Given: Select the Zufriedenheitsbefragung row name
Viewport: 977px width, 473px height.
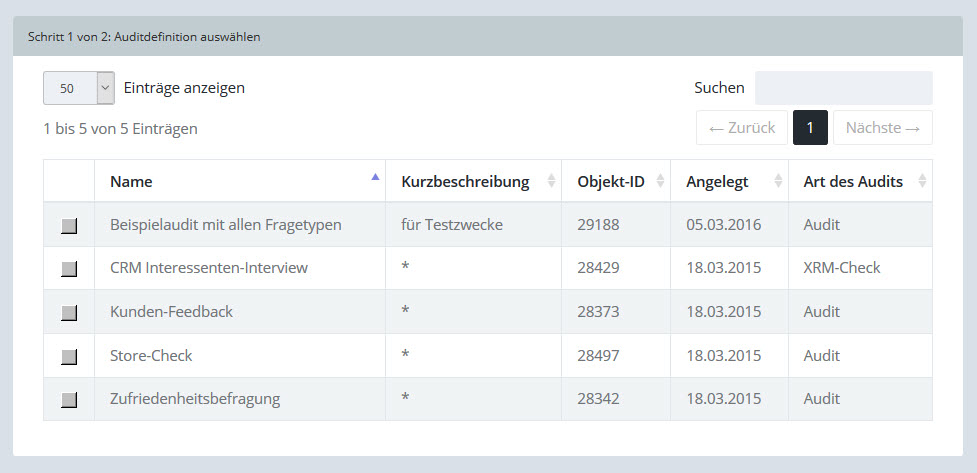Looking at the screenshot, I should [195, 399].
